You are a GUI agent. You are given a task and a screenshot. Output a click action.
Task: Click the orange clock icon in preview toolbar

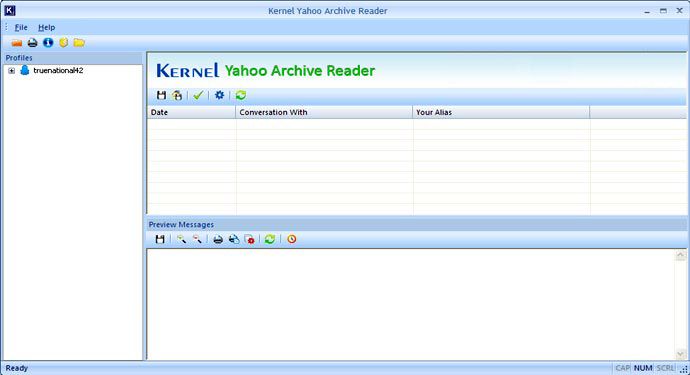tap(292, 239)
